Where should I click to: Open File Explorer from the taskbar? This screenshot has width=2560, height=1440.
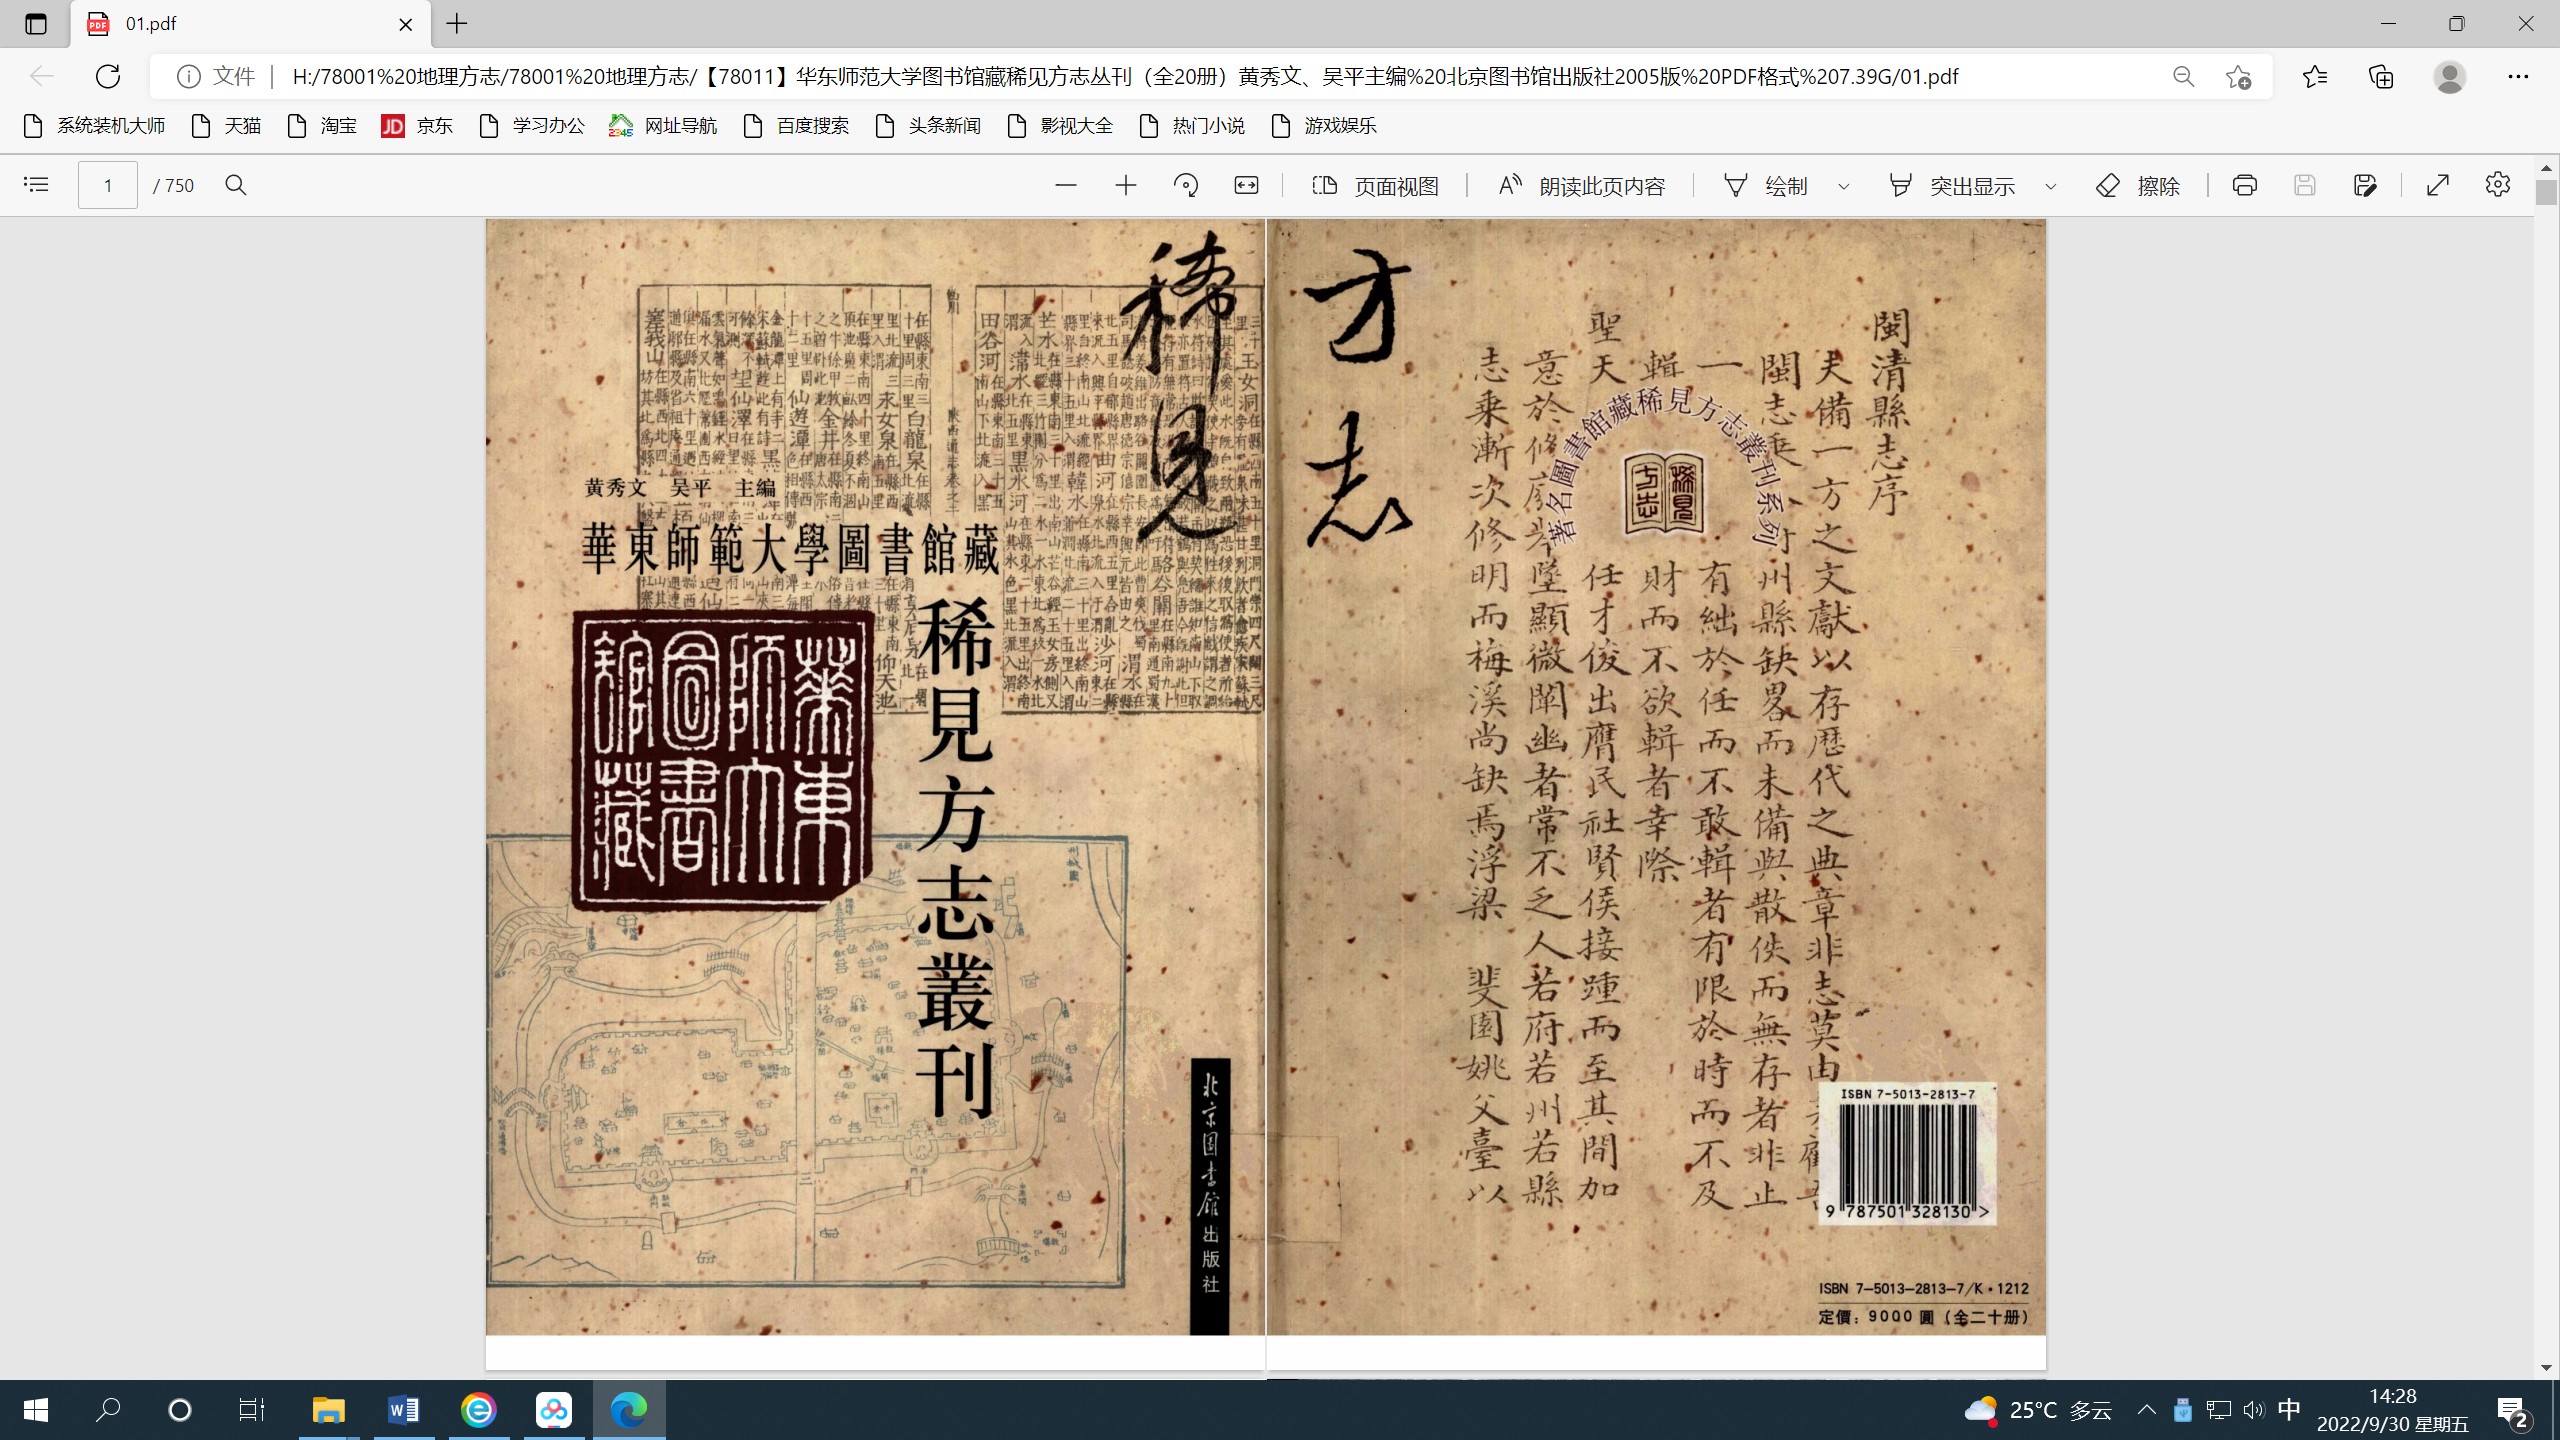(x=328, y=1410)
